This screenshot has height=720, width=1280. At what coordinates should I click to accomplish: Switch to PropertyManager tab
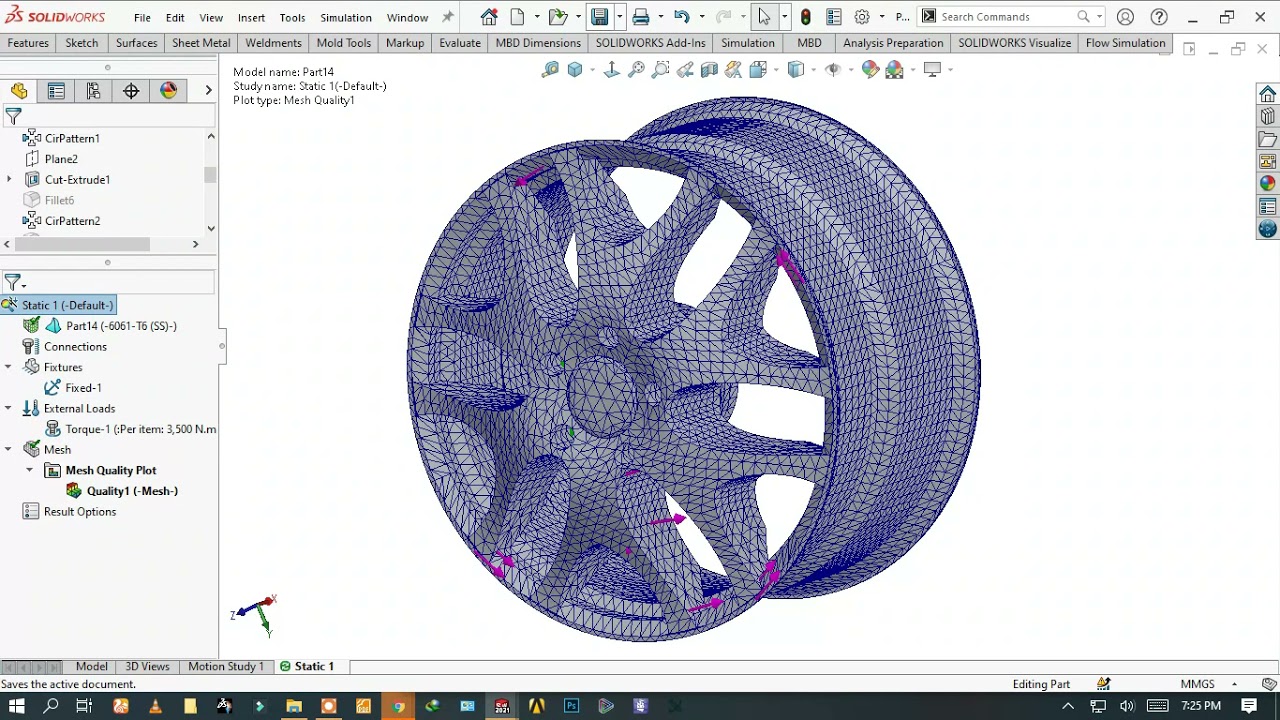point(56,91)
